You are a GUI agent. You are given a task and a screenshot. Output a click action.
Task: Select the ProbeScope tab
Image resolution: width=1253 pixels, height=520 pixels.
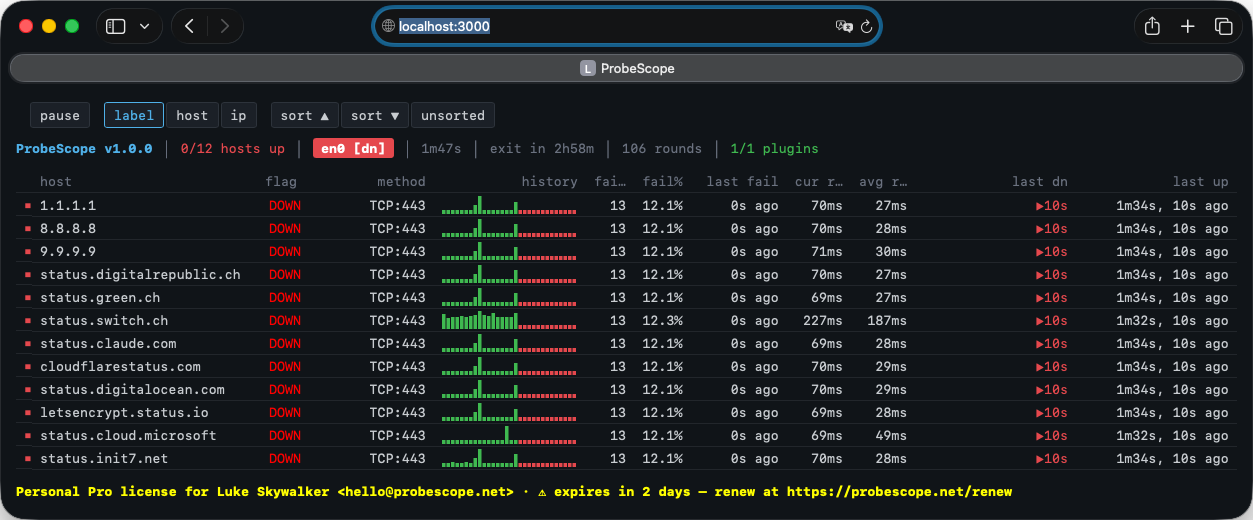626,68
